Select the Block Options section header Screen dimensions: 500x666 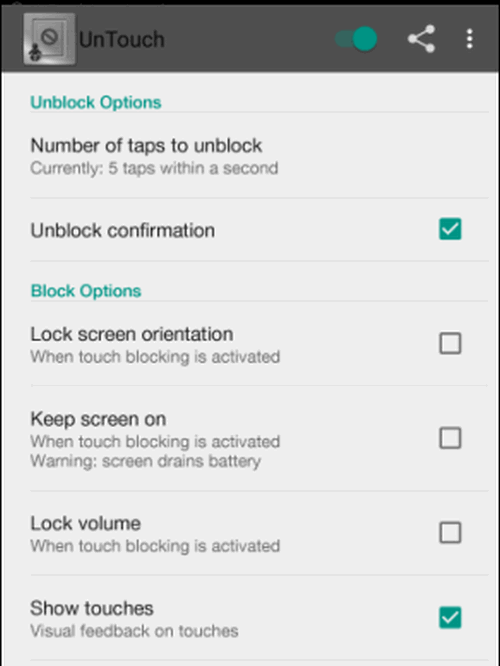click(86, 291)
